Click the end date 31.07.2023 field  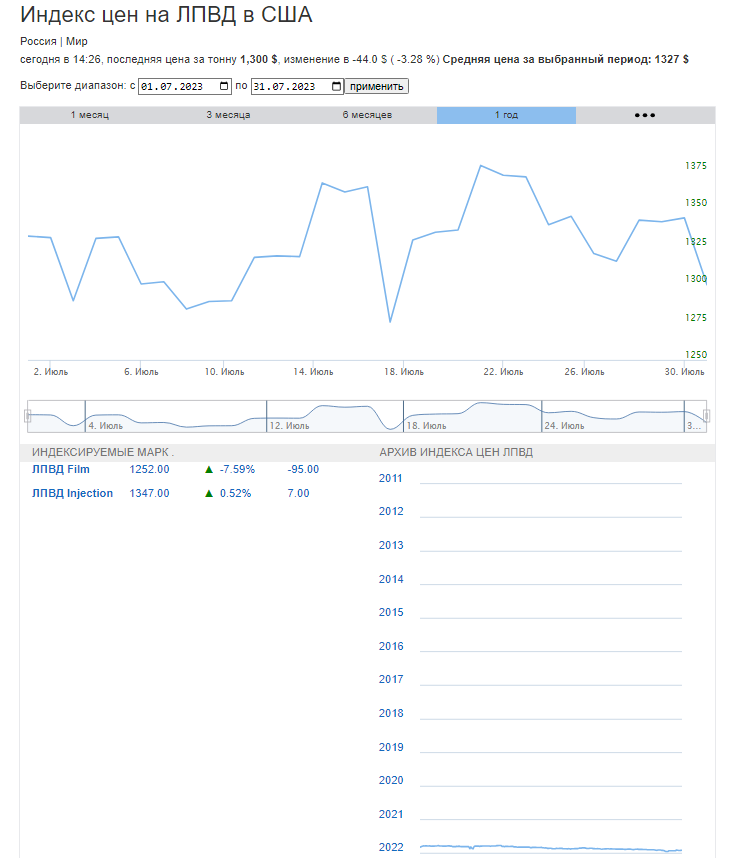click(298, 86)
